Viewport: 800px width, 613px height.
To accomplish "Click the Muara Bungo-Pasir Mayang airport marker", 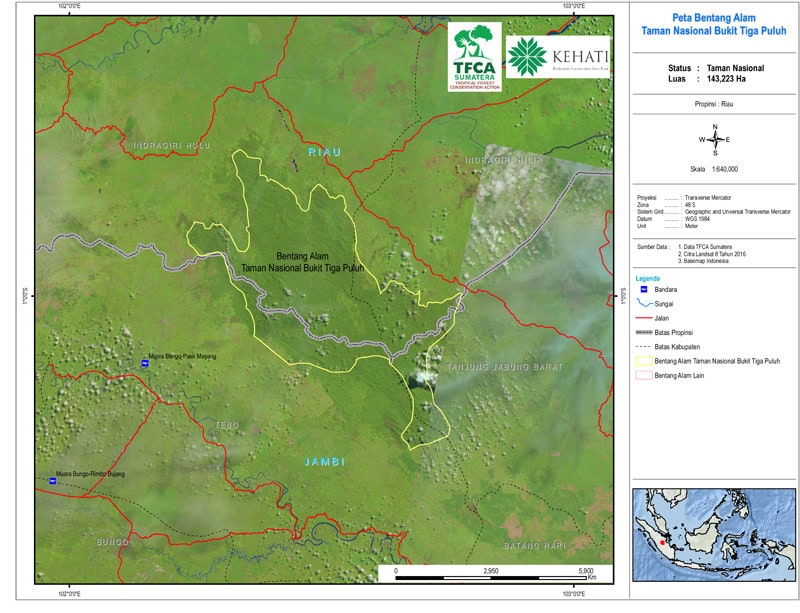I will click(x=145, y=364).
